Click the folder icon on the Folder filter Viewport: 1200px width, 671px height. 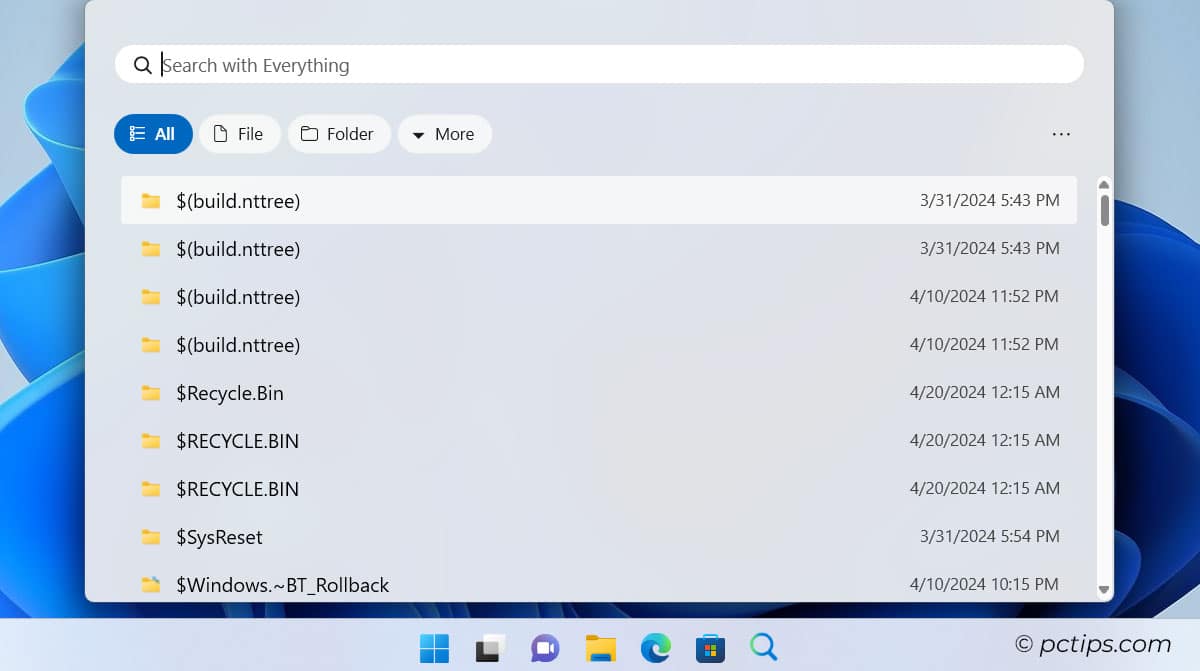pyautogui.click(x=308, y=133)
